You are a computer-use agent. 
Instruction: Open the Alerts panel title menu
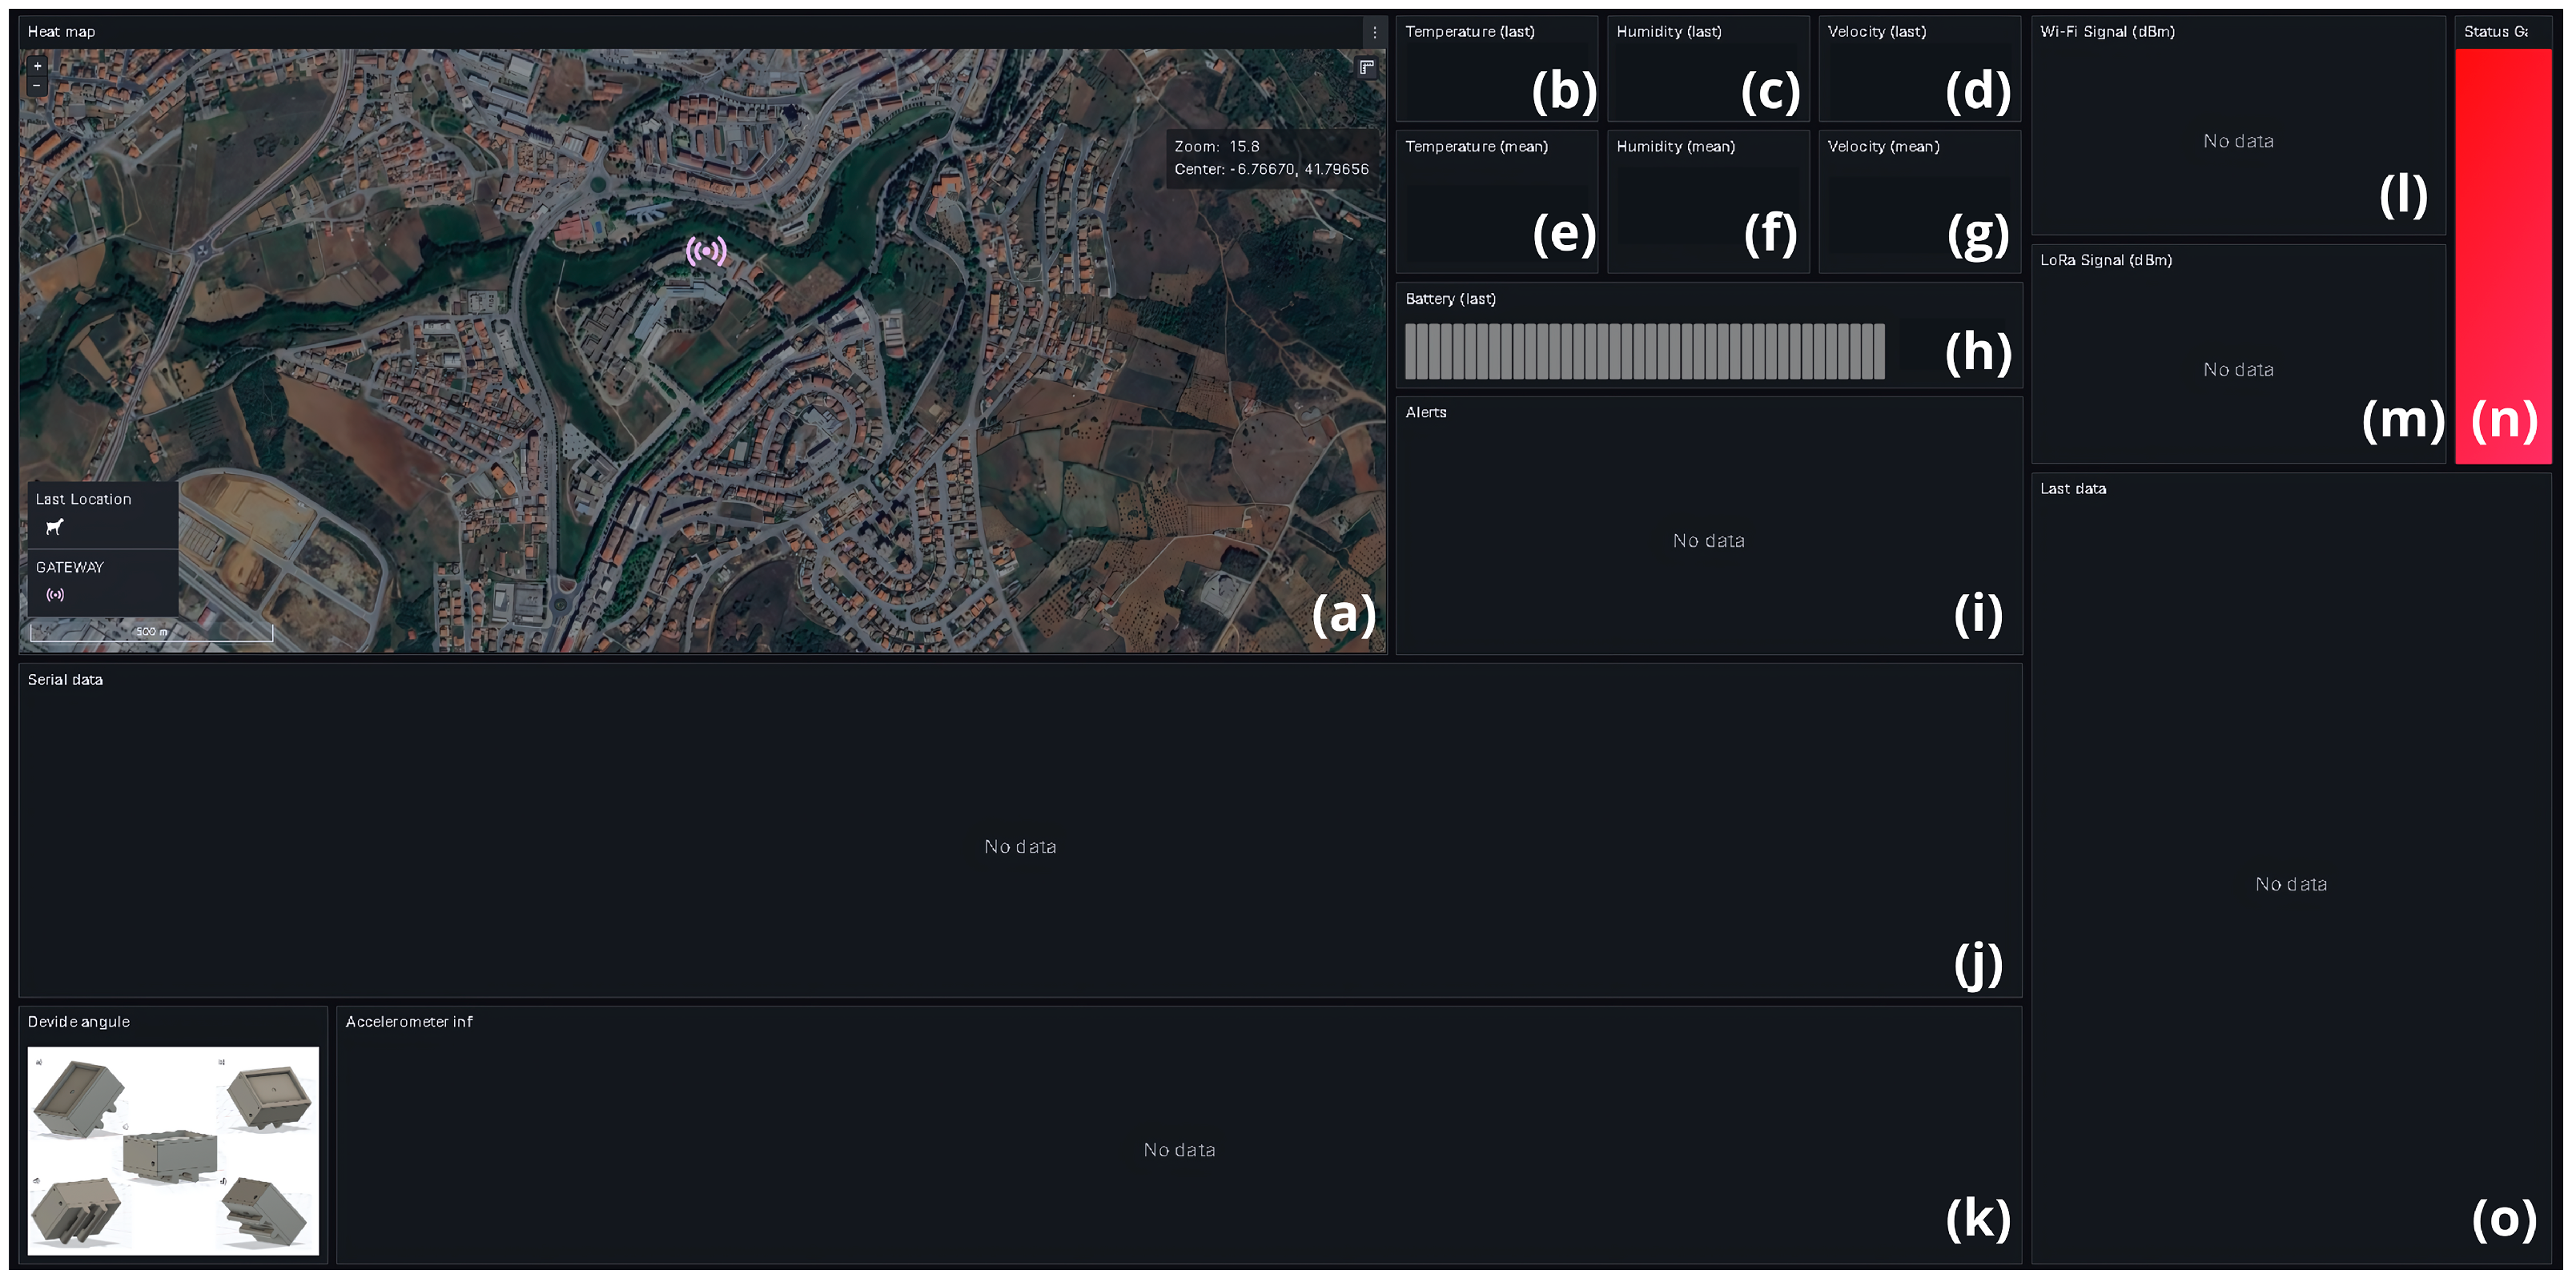point(1425,412)
